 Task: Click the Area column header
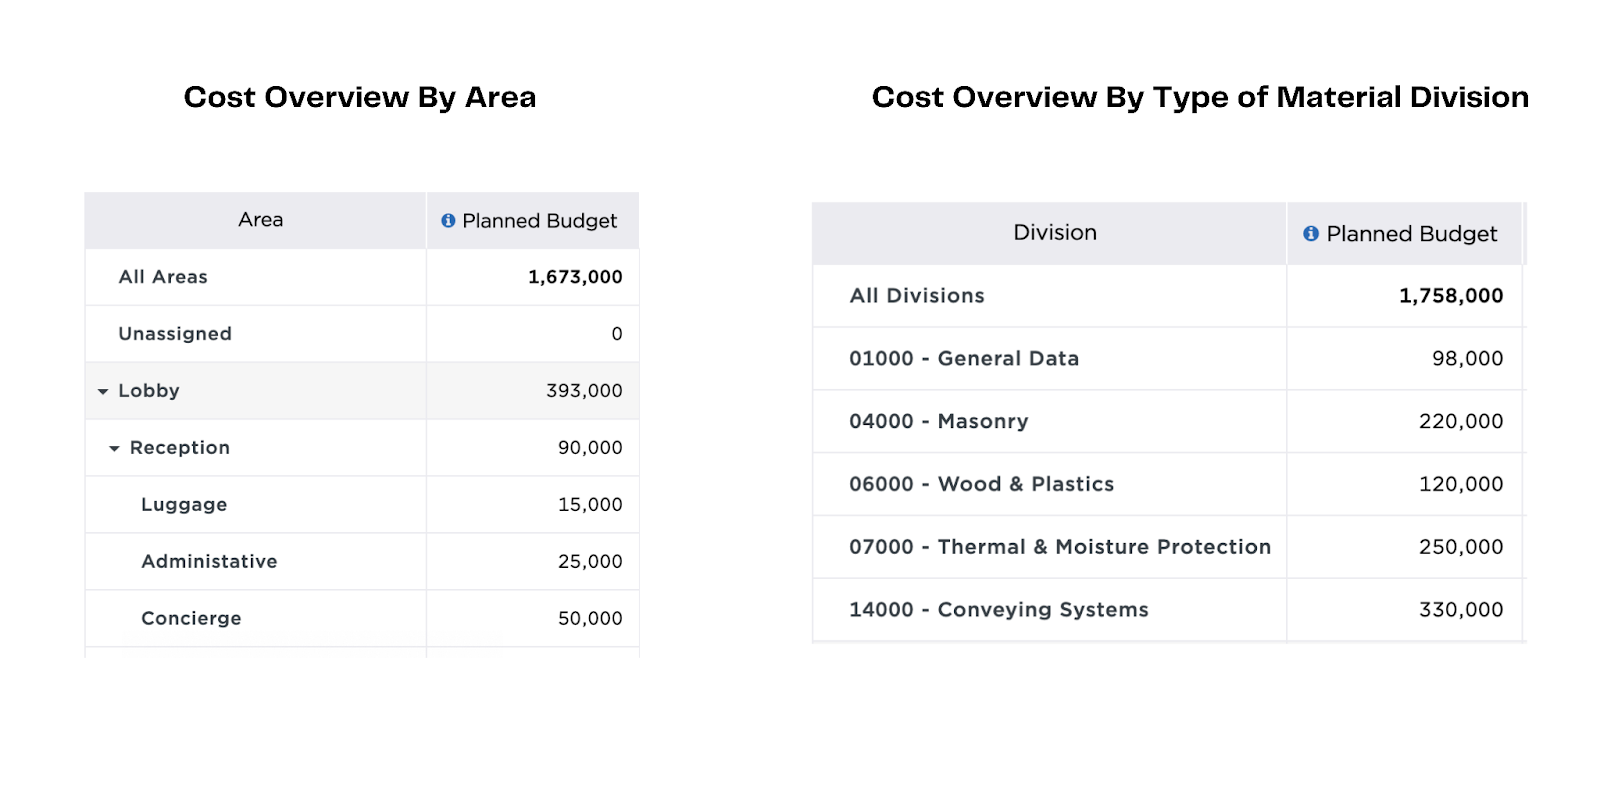coord(260,220)
